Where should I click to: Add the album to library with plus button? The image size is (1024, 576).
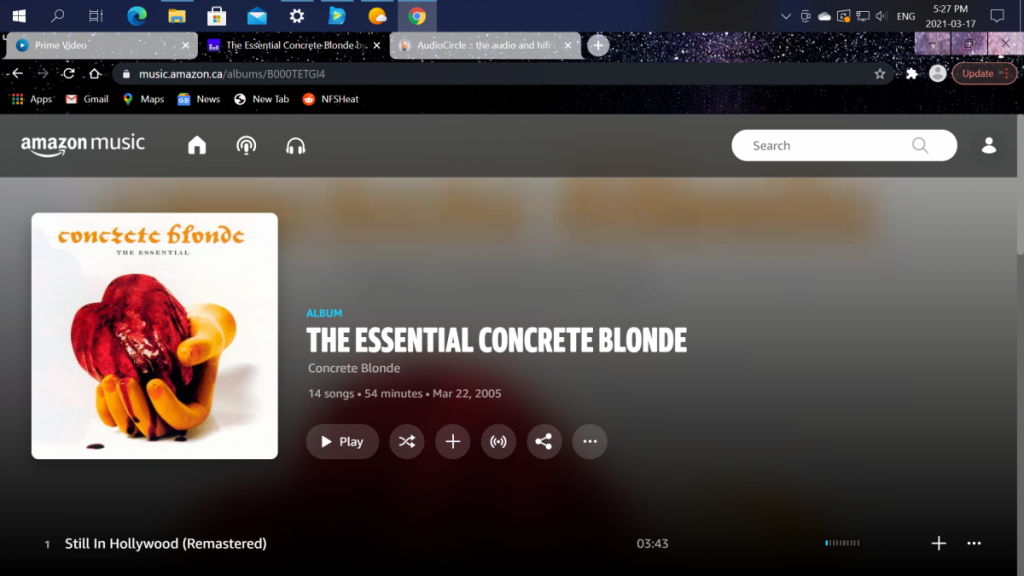pyautogui.click(x=453, y=441)
